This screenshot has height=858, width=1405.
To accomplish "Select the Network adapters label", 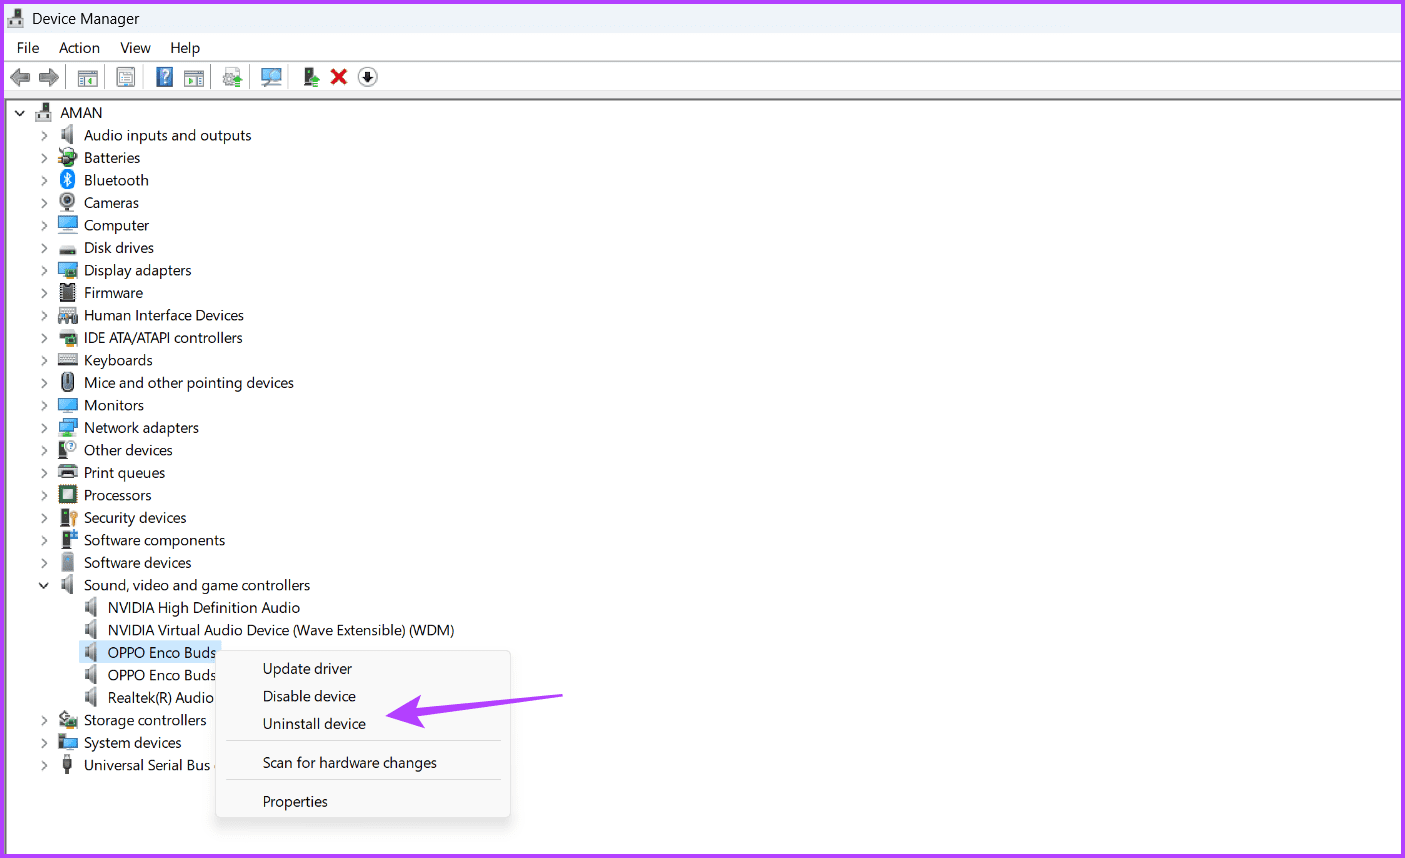I will pyautogui.click(x=141, y=427).
